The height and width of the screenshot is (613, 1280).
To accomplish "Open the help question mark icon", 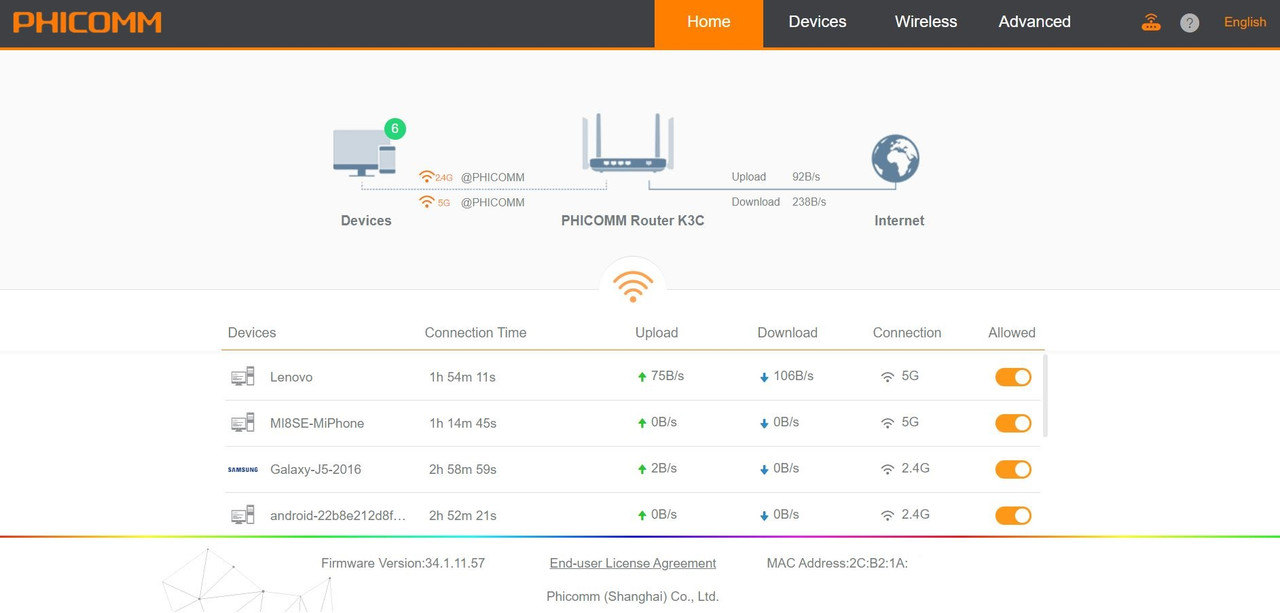I will tap(1189, 23).
